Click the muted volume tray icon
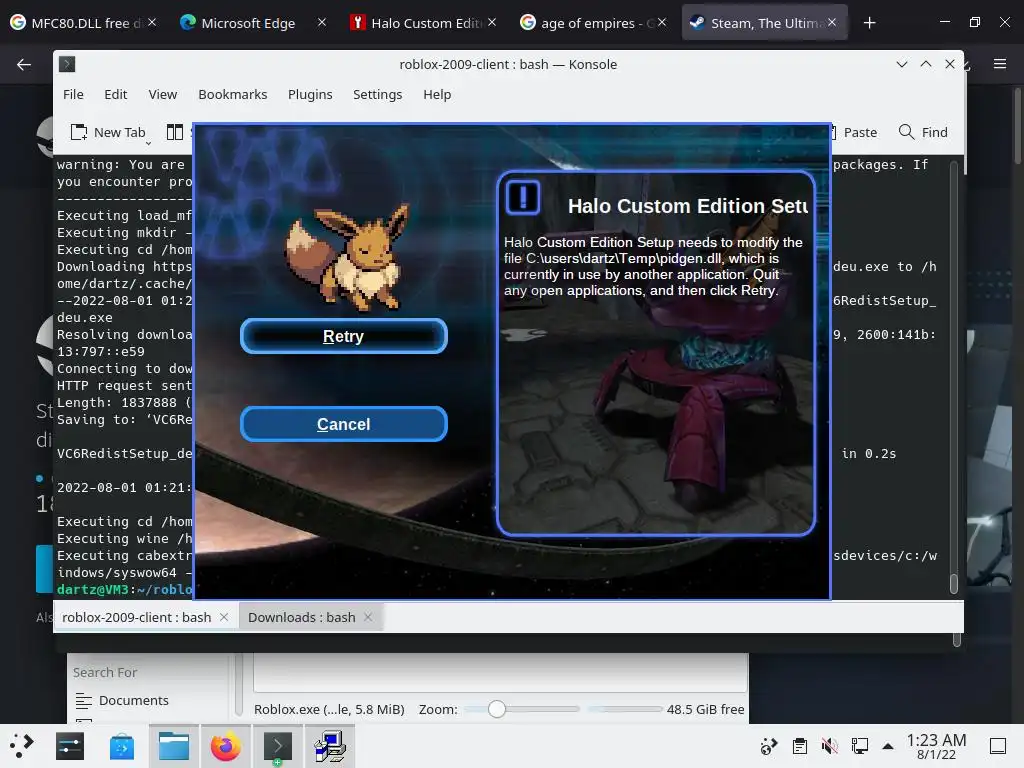 click(829, 746)
